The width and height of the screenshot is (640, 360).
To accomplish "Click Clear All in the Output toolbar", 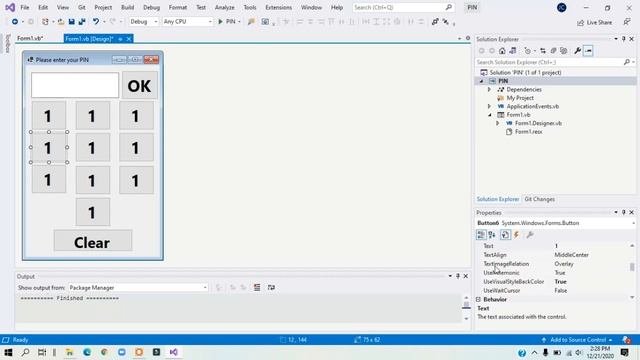I will pos(257,287).
